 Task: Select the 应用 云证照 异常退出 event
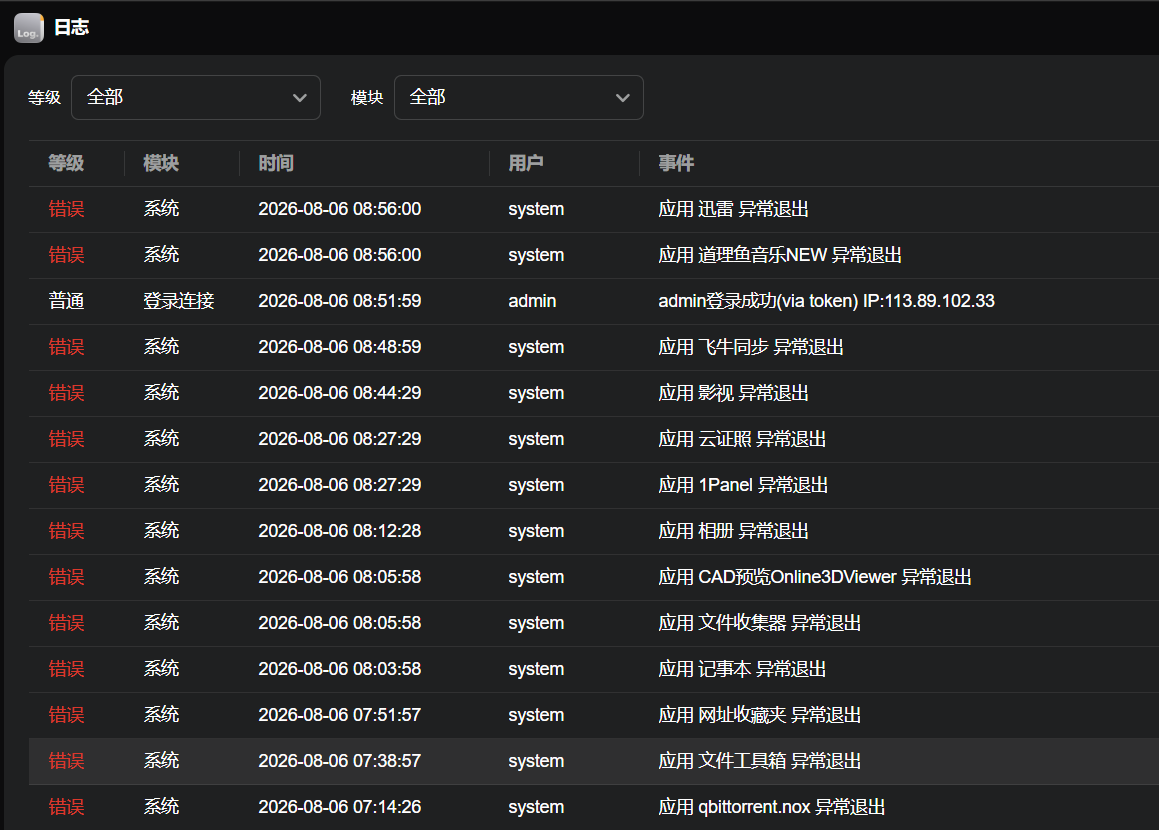click(x=742, y=439)
